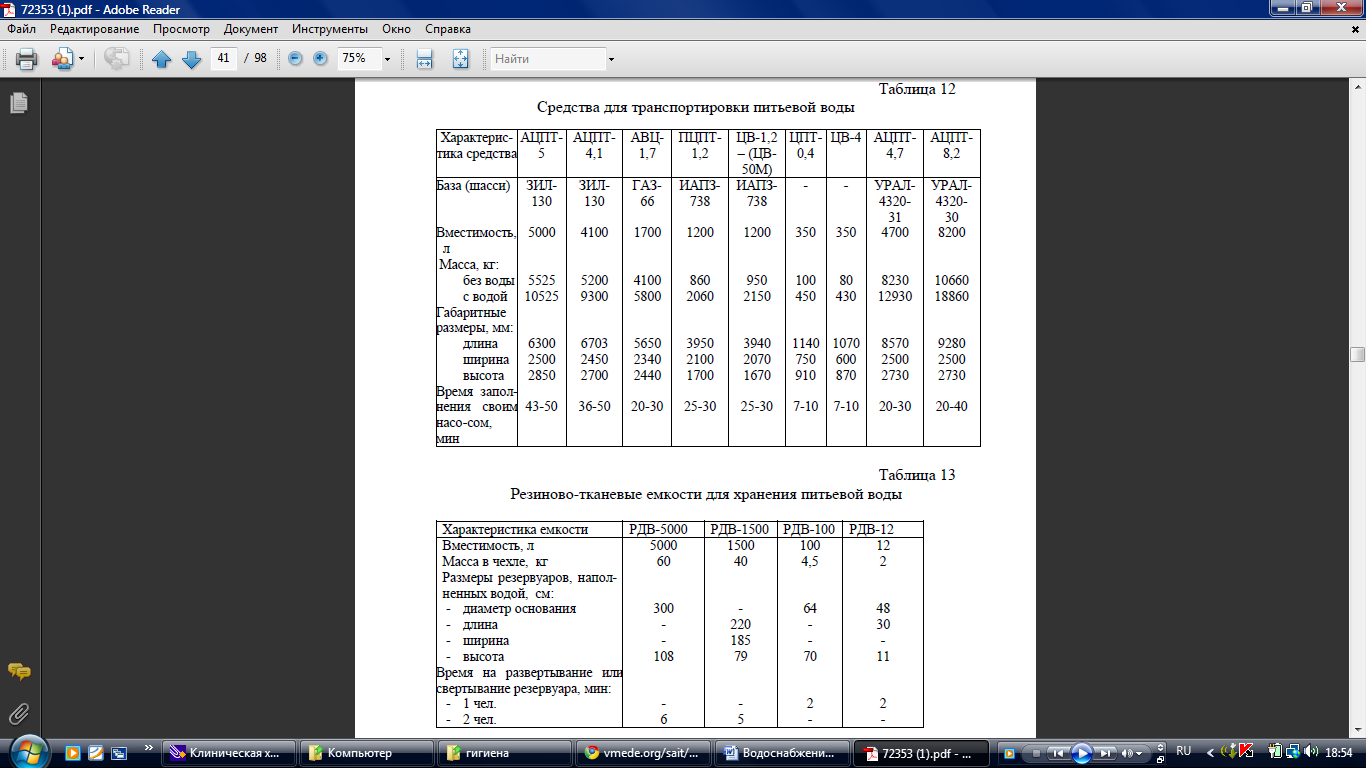1366x768 pixels.
Task: Open the Файл menu
Action: click(21, 29)
